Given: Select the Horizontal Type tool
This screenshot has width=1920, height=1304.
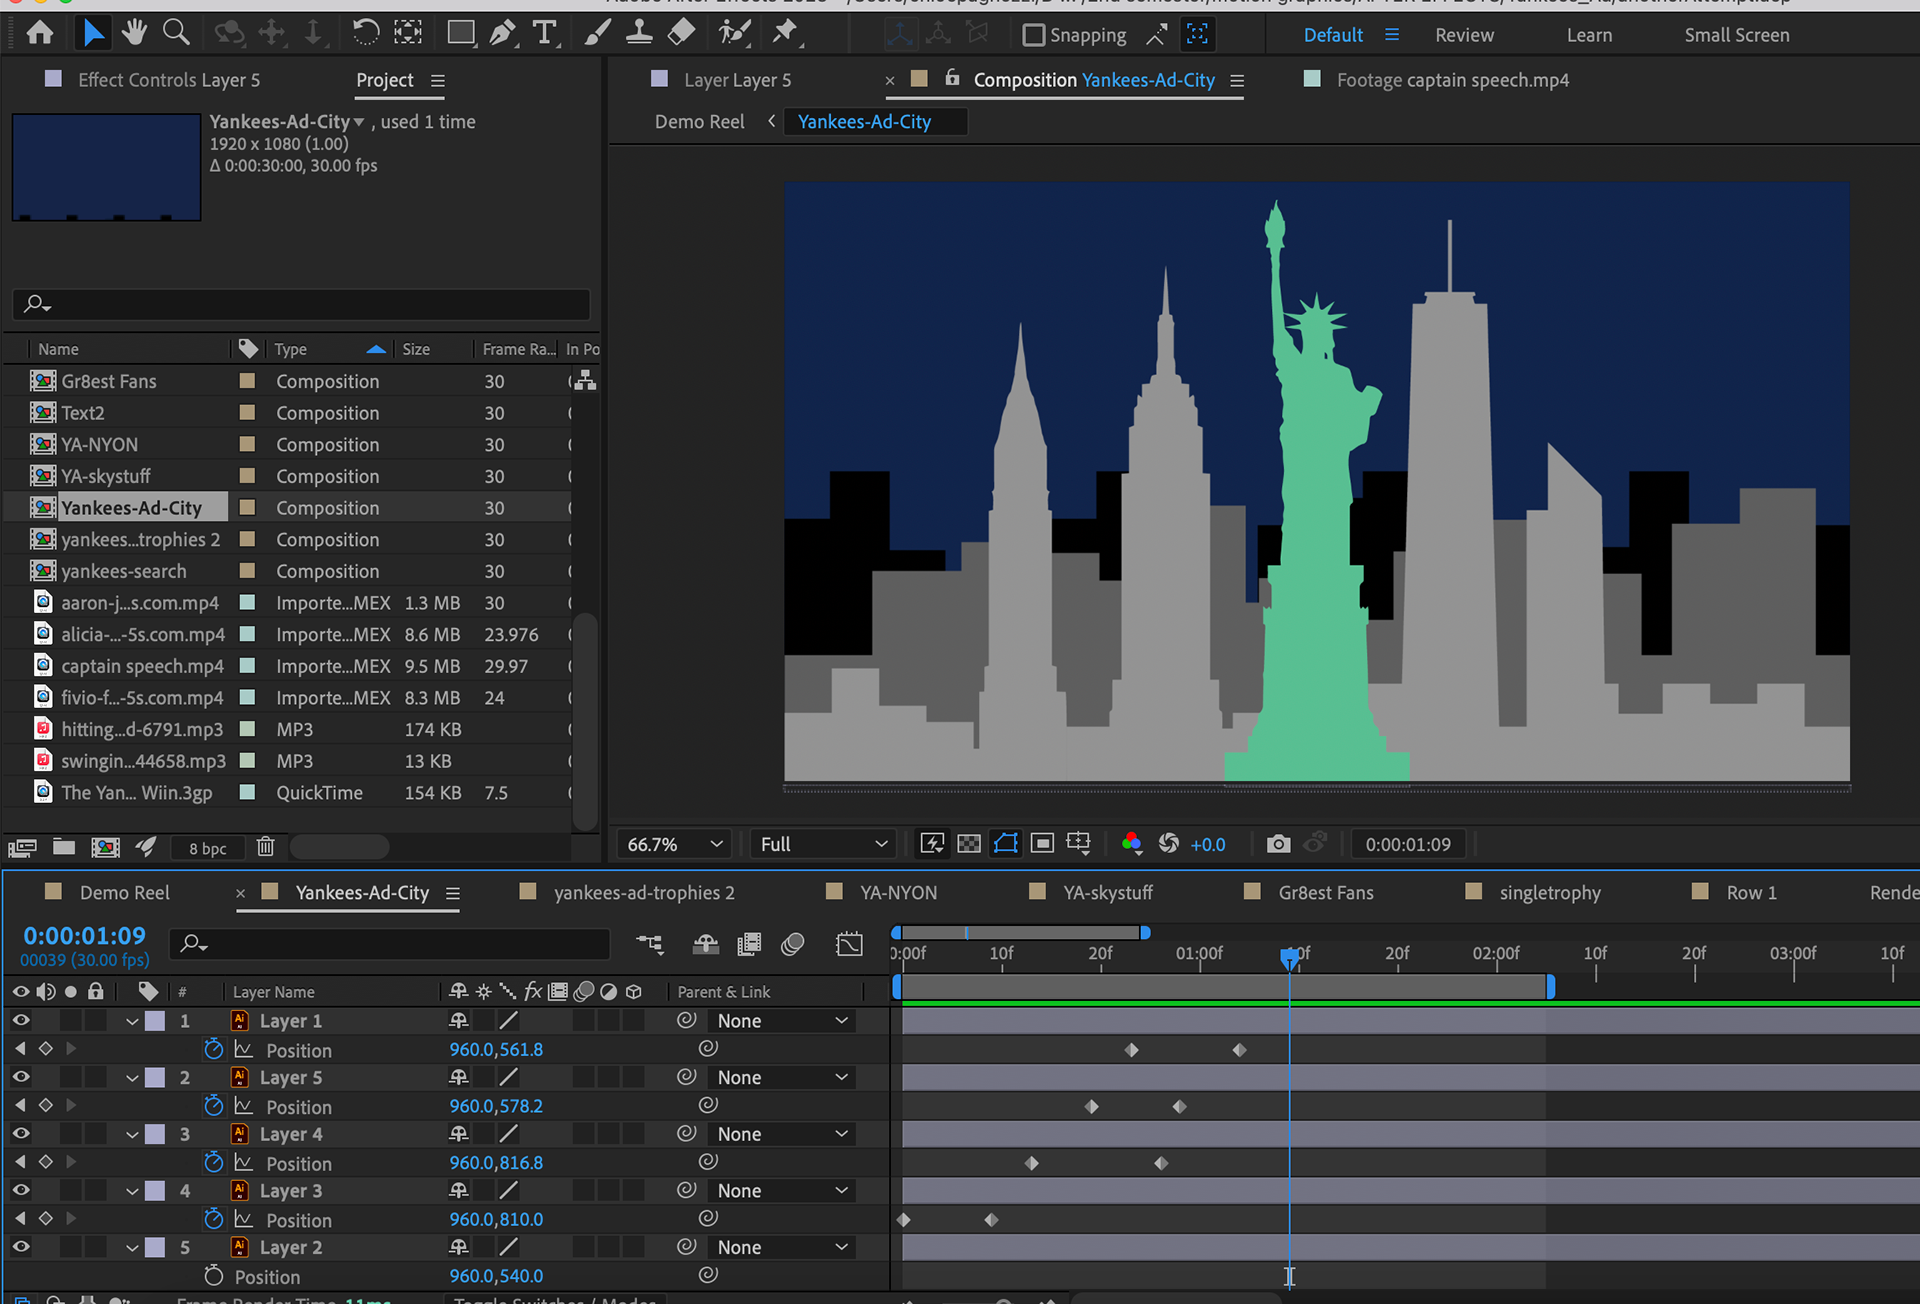Looking at the screenshot, I should [544, 33].
